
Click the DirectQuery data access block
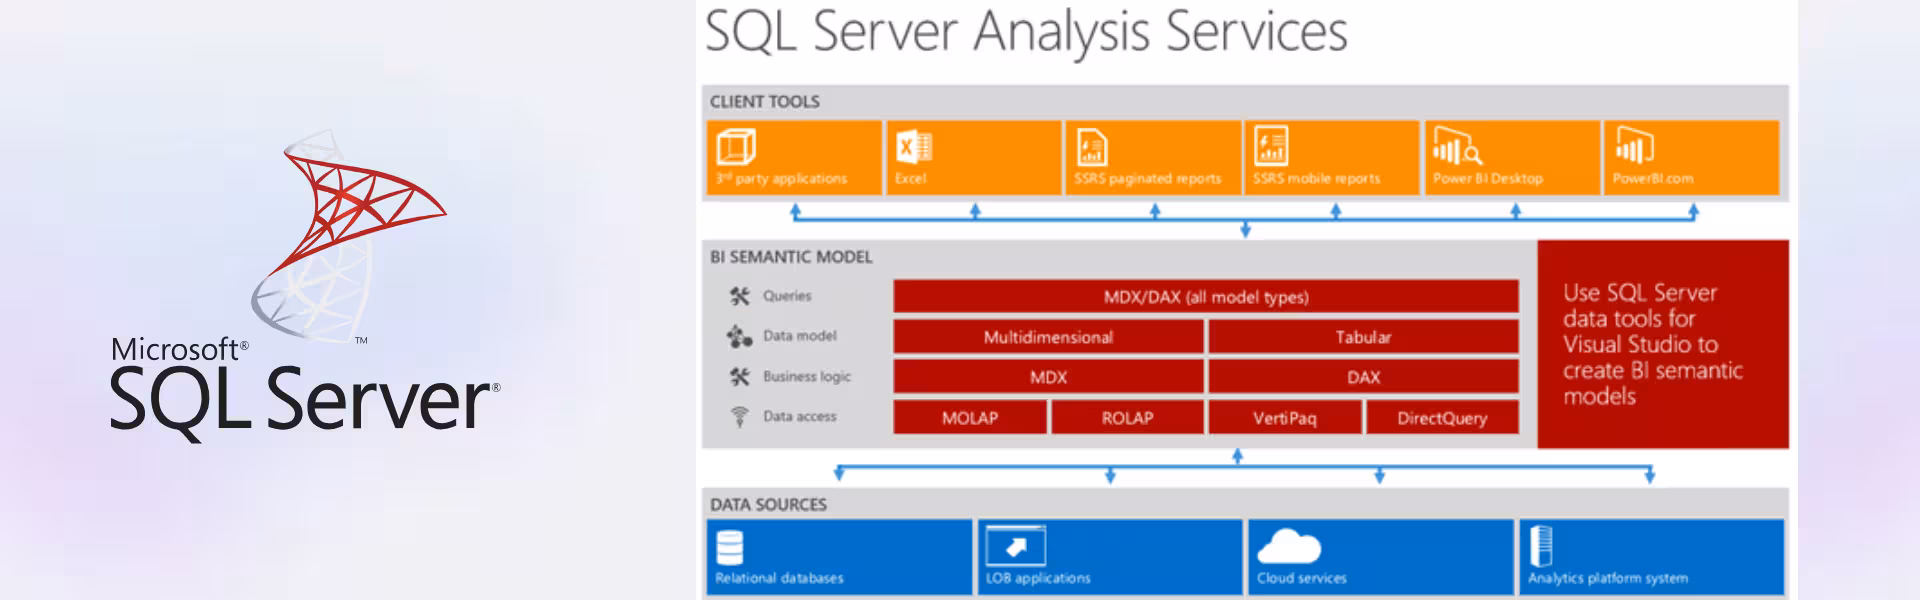pos(1442,417)
